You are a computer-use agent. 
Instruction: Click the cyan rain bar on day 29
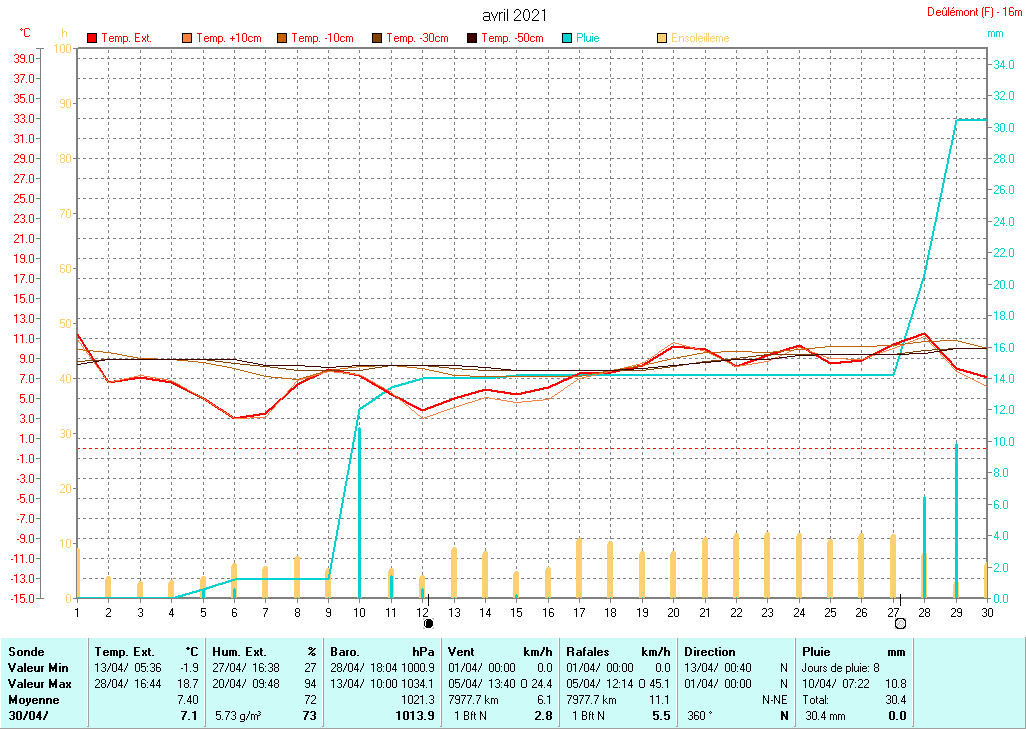click(x=956, y=520)
